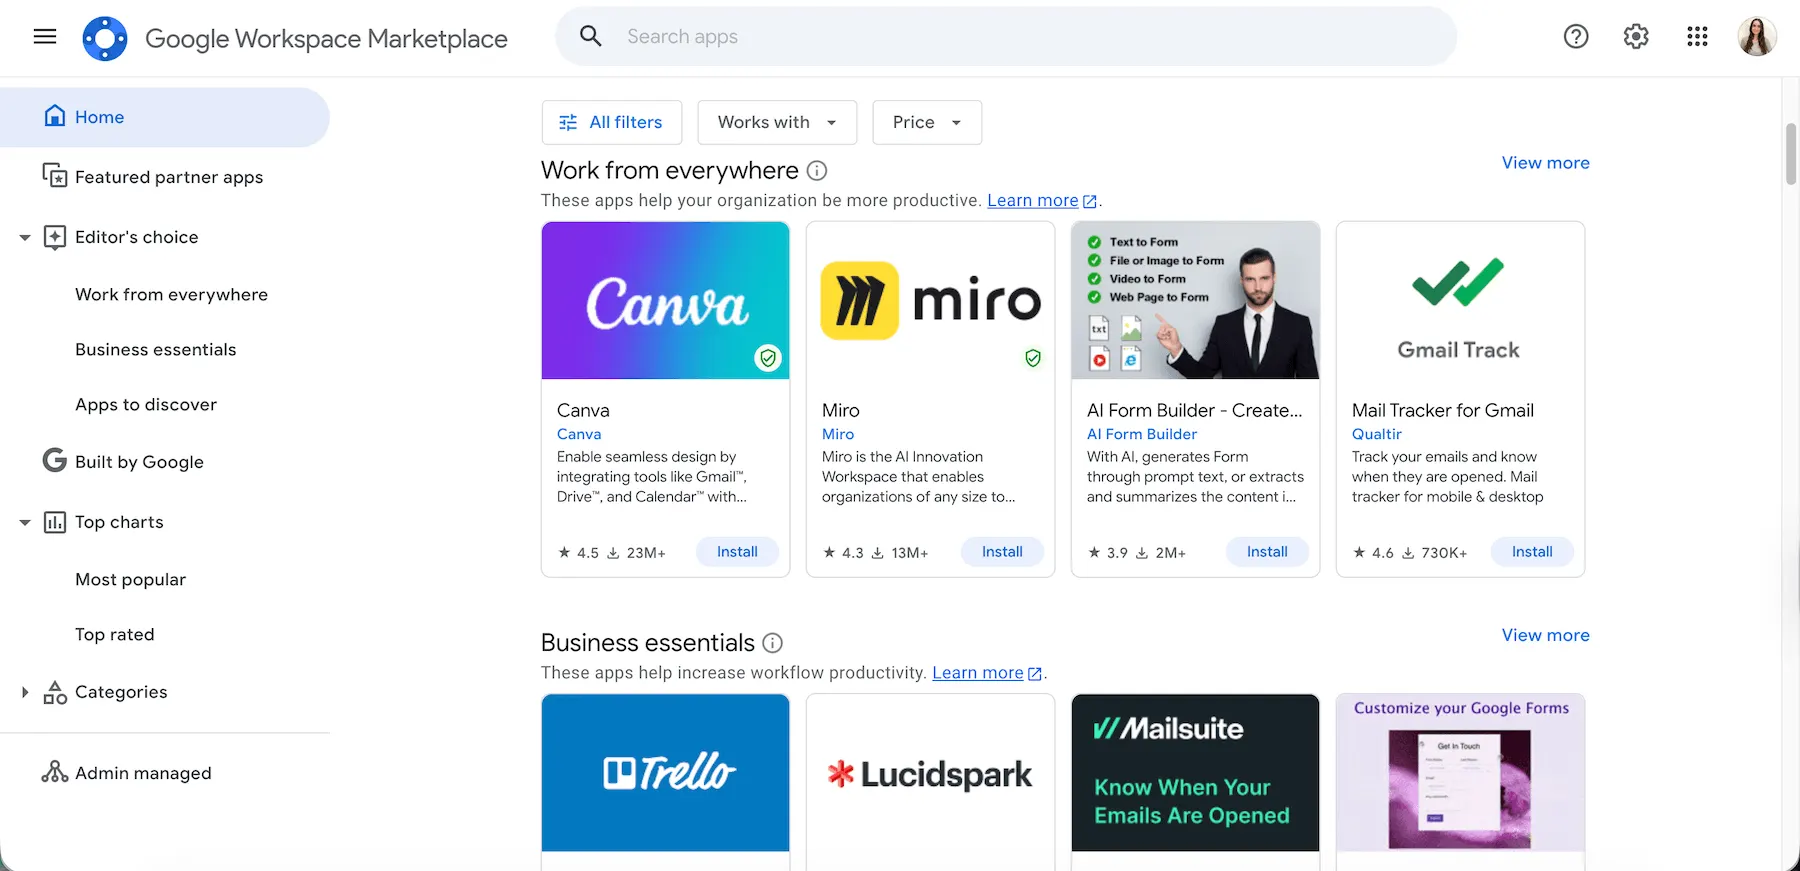Open the Works with dropdown
Image resolution: width=1800 pixels, height=871 pixels.
(x=777, y=122)
